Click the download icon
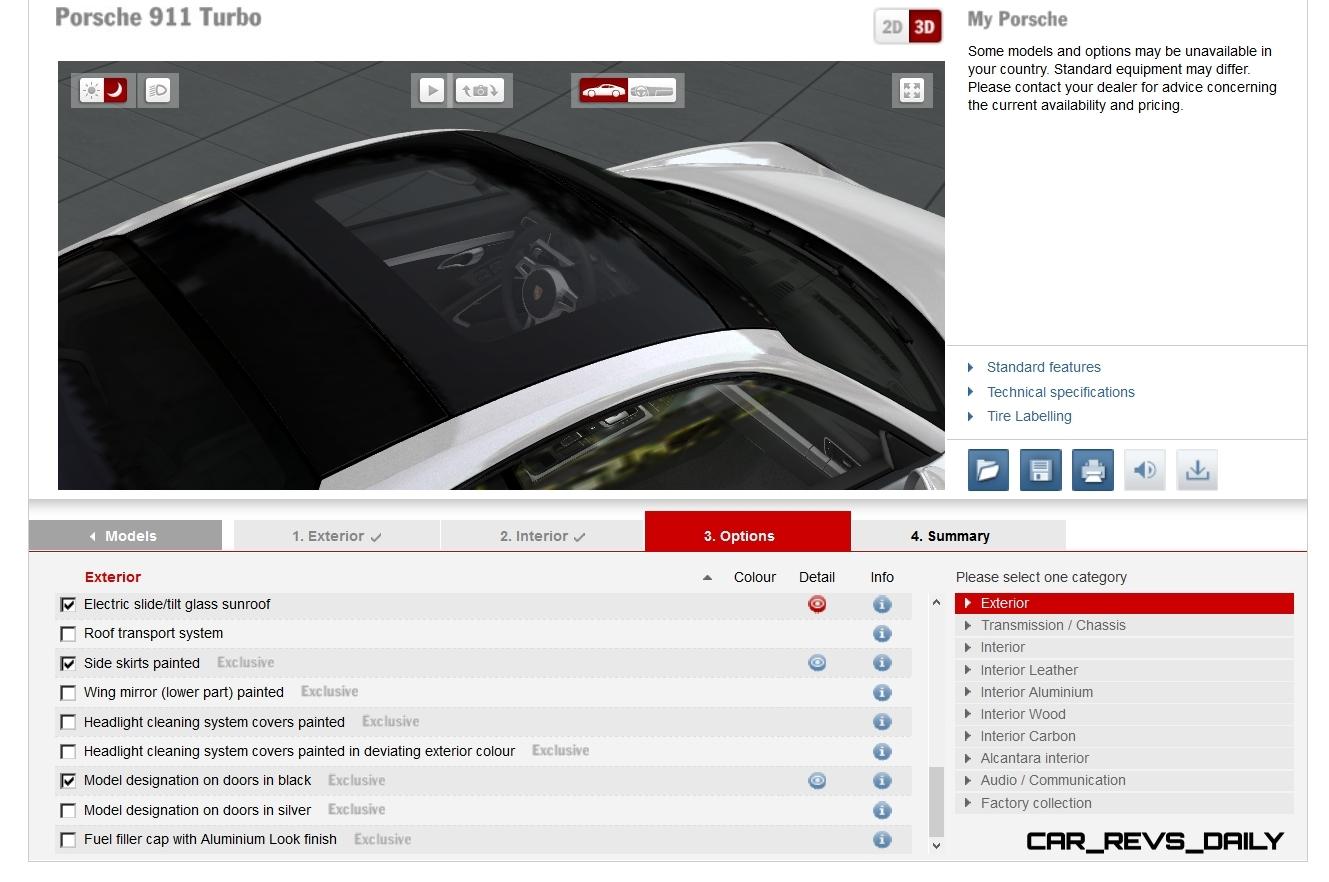 pos(1197,470)
